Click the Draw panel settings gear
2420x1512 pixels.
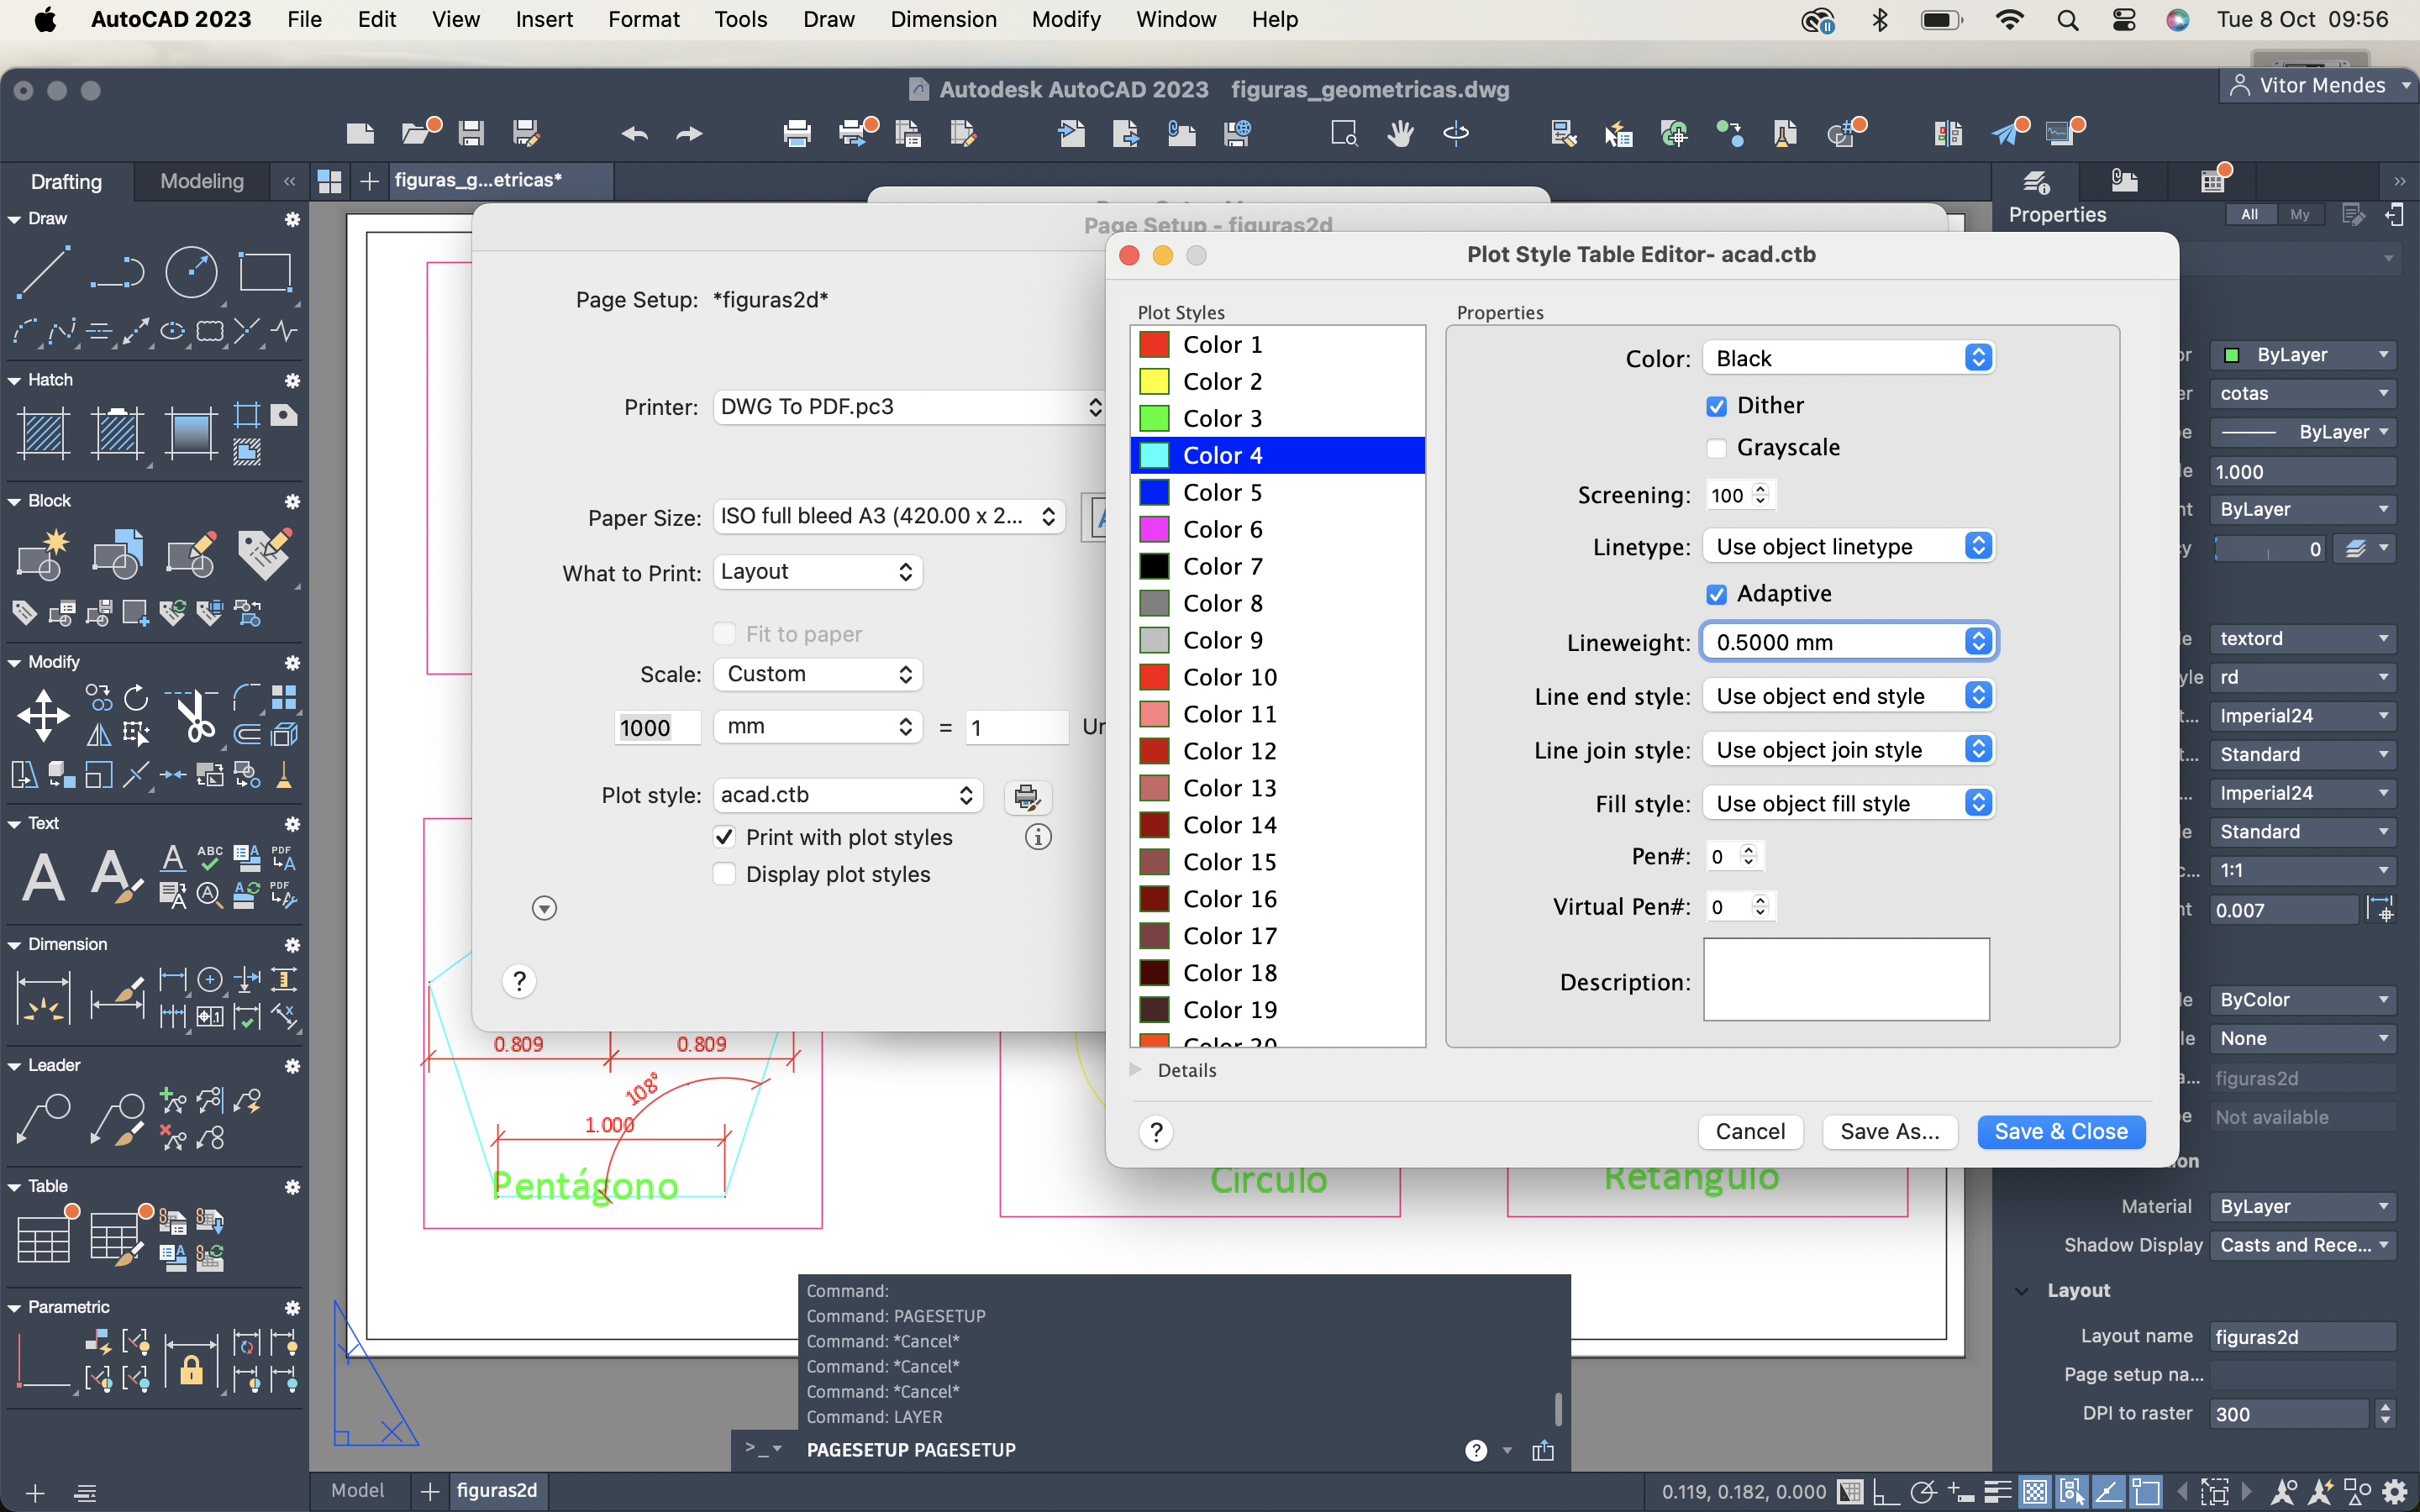point(292,219)
